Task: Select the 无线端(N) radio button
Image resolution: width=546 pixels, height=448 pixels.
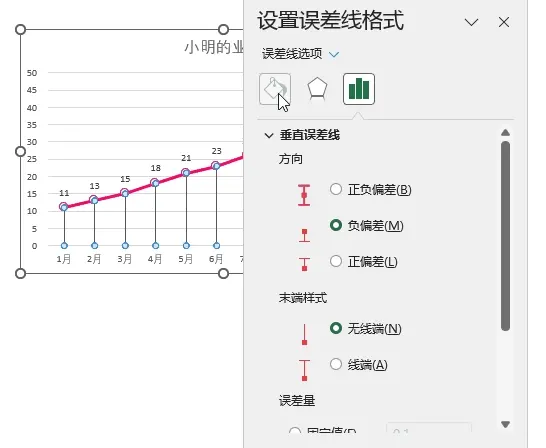Action: (336, 328)
